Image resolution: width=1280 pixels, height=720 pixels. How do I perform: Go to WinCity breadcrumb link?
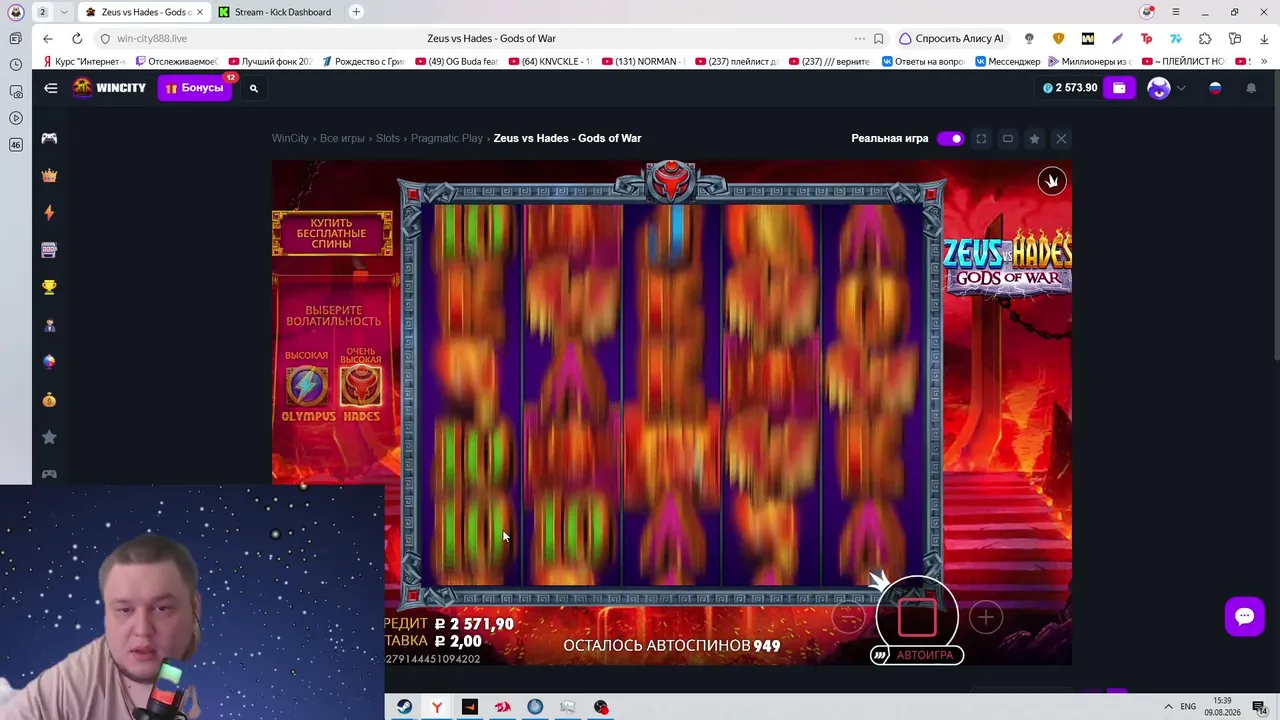[x=290, y=138]
